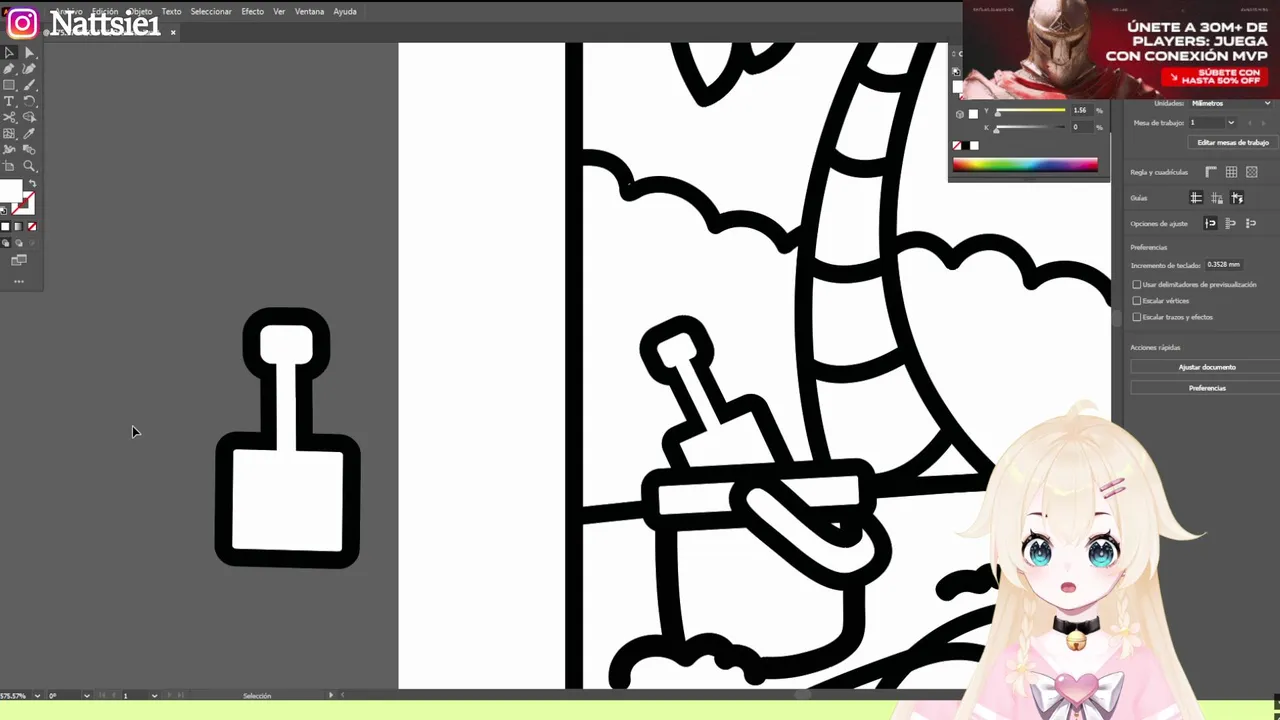Open the Seleccionar menu

click(211, 11)
